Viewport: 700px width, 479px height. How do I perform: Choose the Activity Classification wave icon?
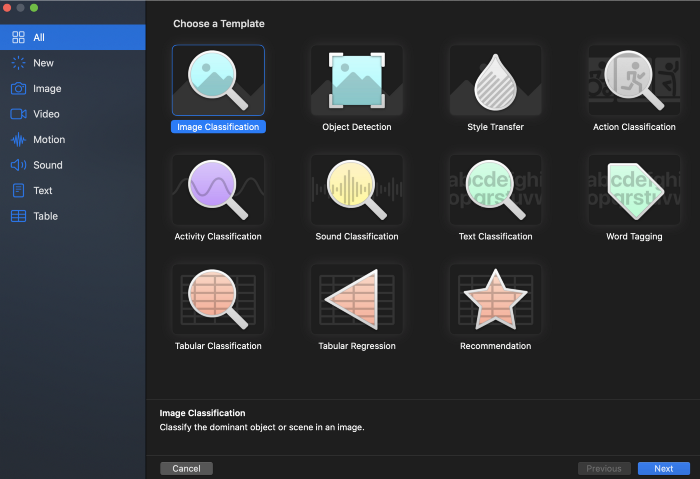click(x=218, y=190)
